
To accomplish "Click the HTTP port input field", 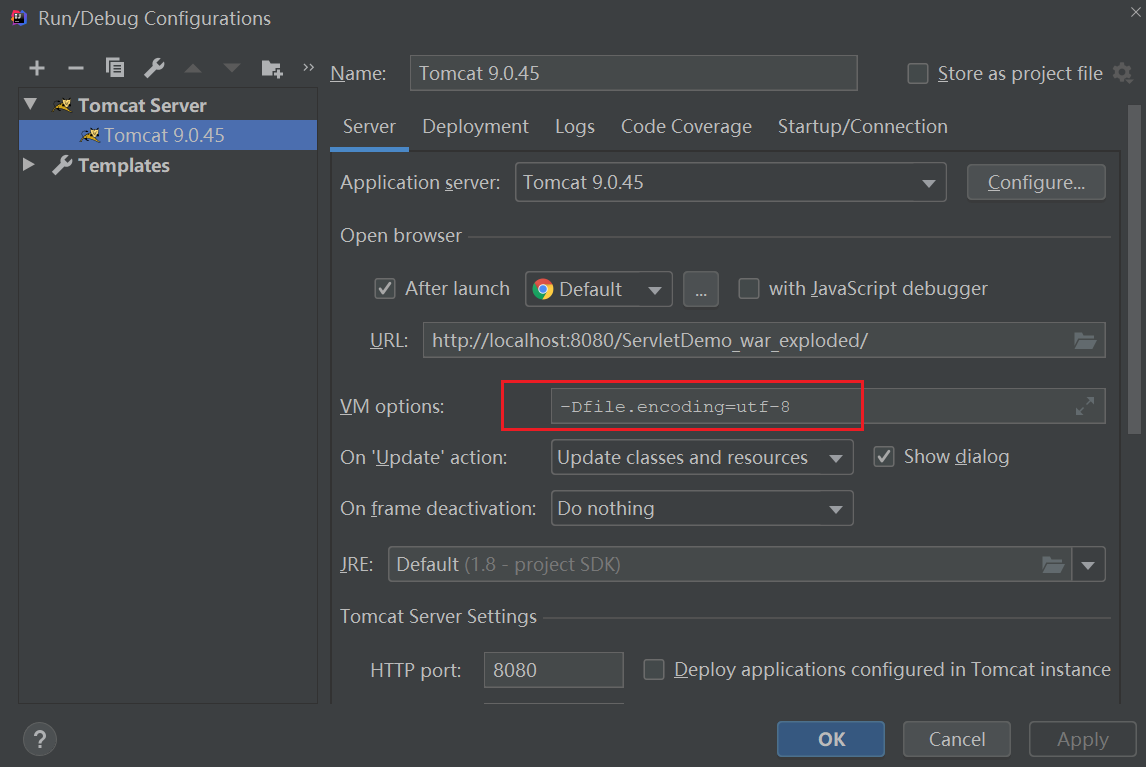I will point(553,670).
